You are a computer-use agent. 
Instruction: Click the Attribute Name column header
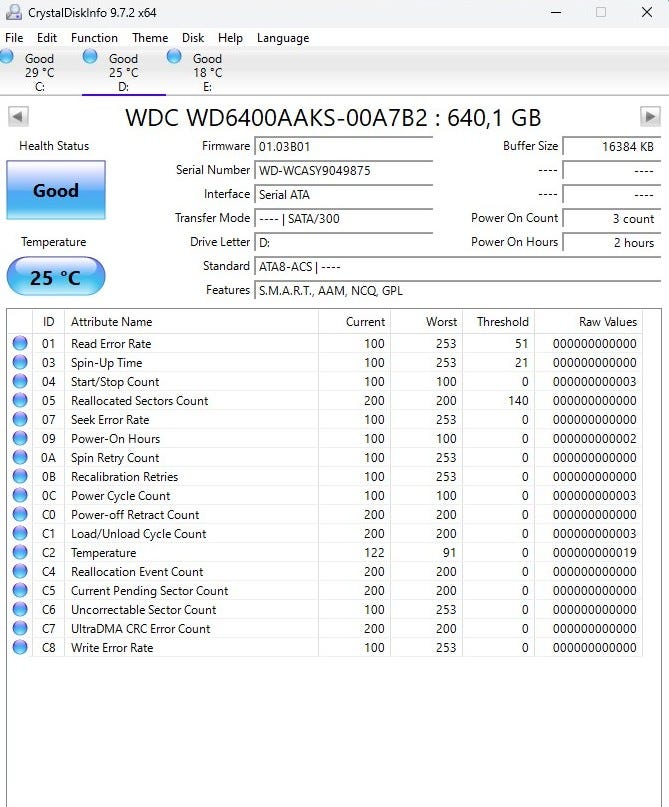click(191, 322)
